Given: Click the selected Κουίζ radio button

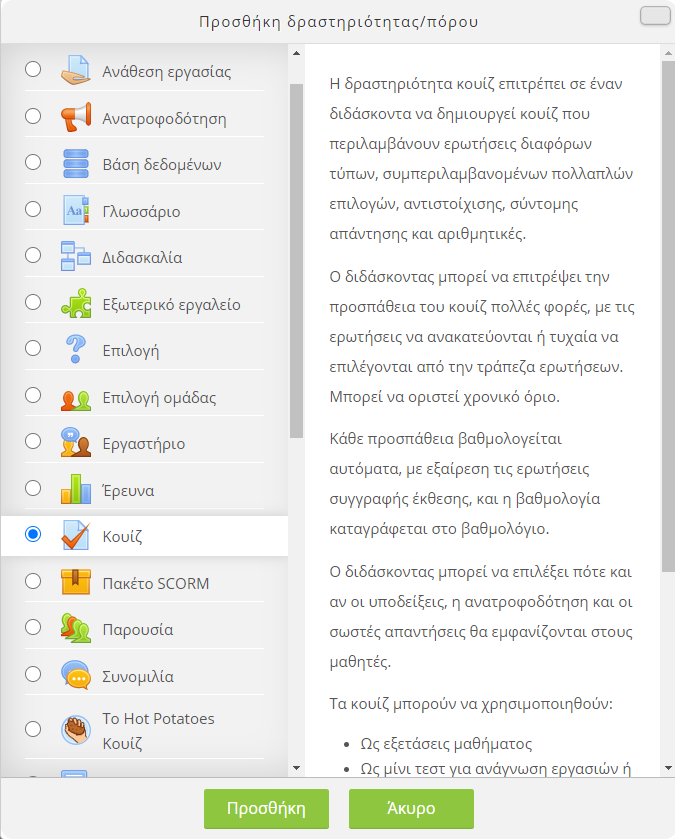Looking at the screenshot, I should 33,534.
